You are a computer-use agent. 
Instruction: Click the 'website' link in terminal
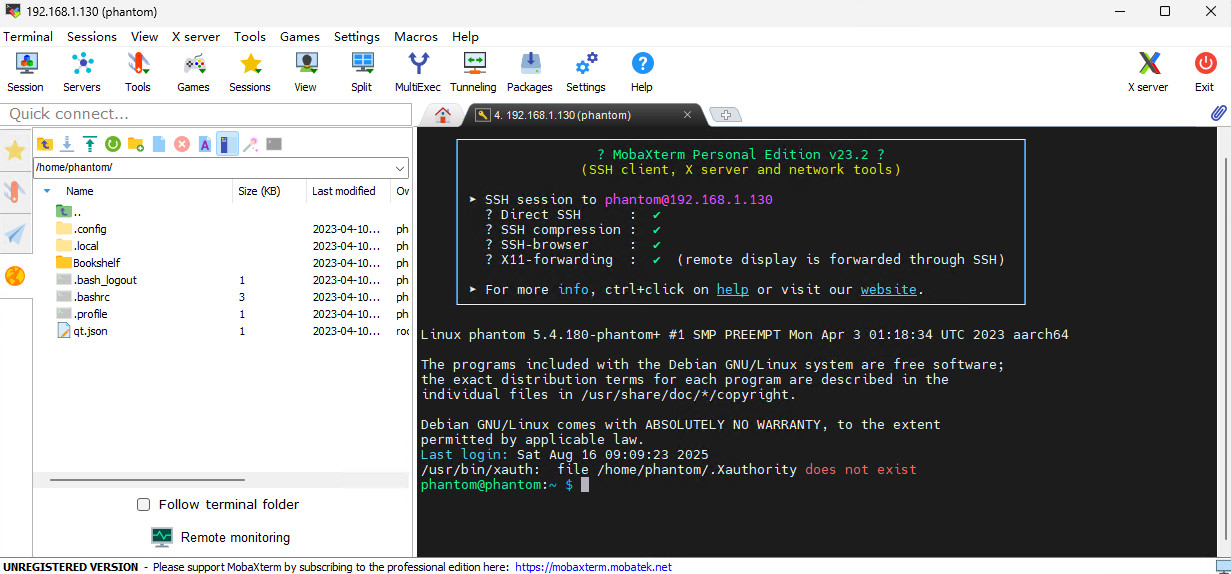[889, 289]
